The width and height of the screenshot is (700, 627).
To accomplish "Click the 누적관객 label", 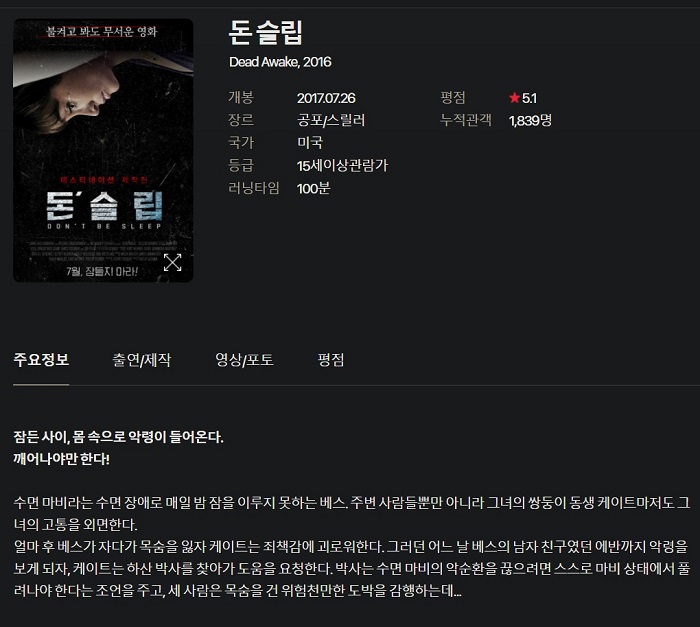I will 466,120.
